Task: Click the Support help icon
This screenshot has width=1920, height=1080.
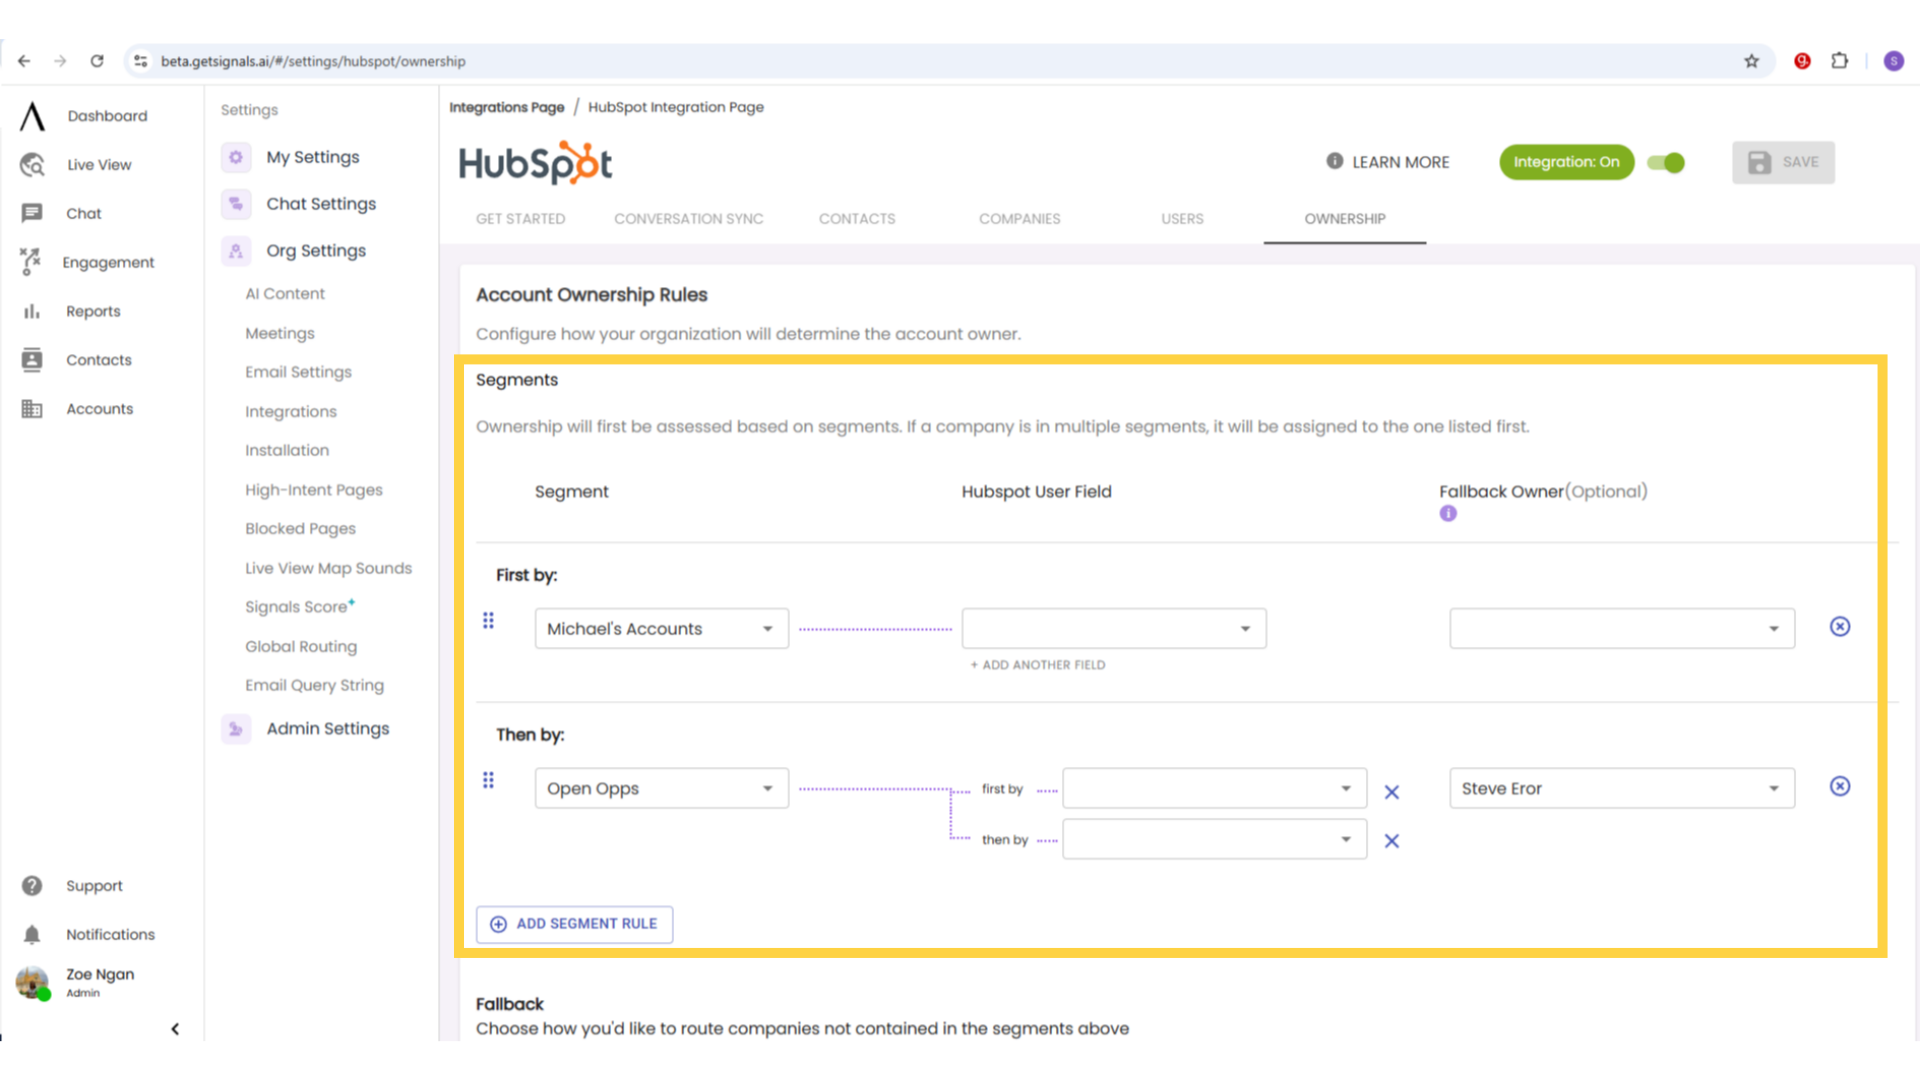Action: (x=32, y=885)
